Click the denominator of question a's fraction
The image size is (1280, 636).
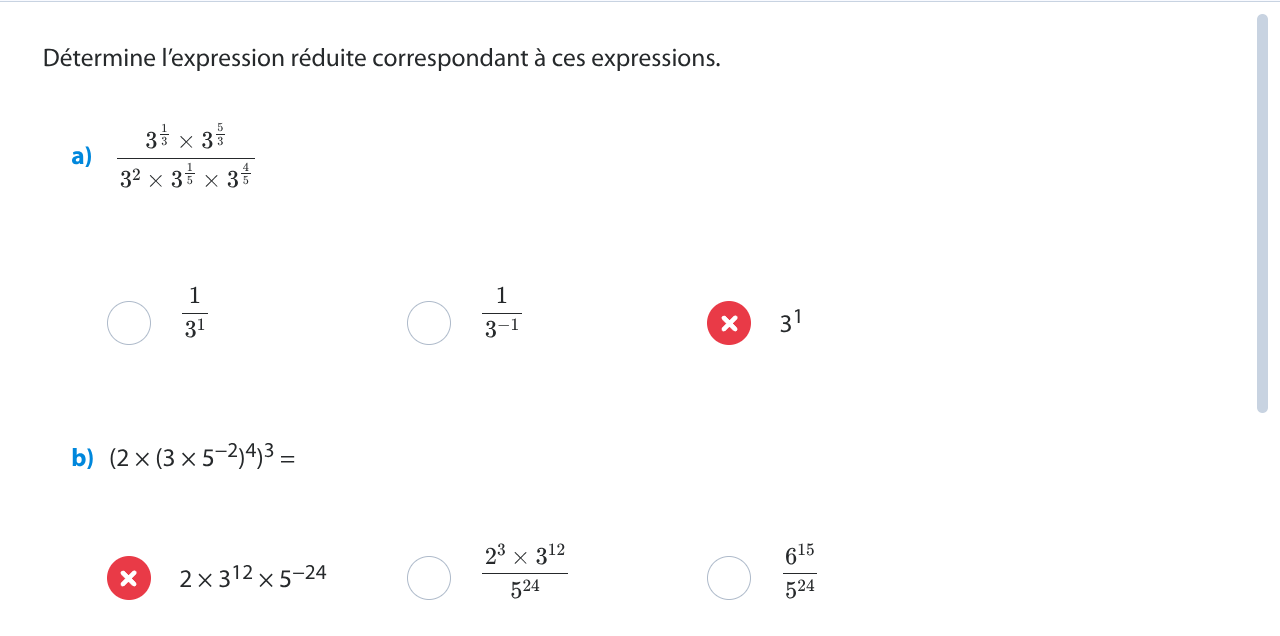pos(185,177)
